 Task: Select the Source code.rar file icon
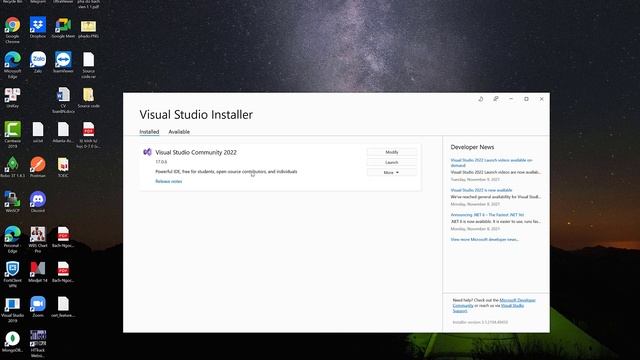pyautogui.click(x=89, y=65)
